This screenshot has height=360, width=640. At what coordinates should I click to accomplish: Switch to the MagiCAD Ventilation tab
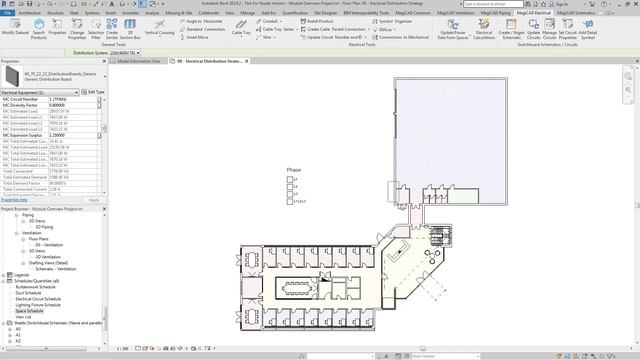coord(456,13)
